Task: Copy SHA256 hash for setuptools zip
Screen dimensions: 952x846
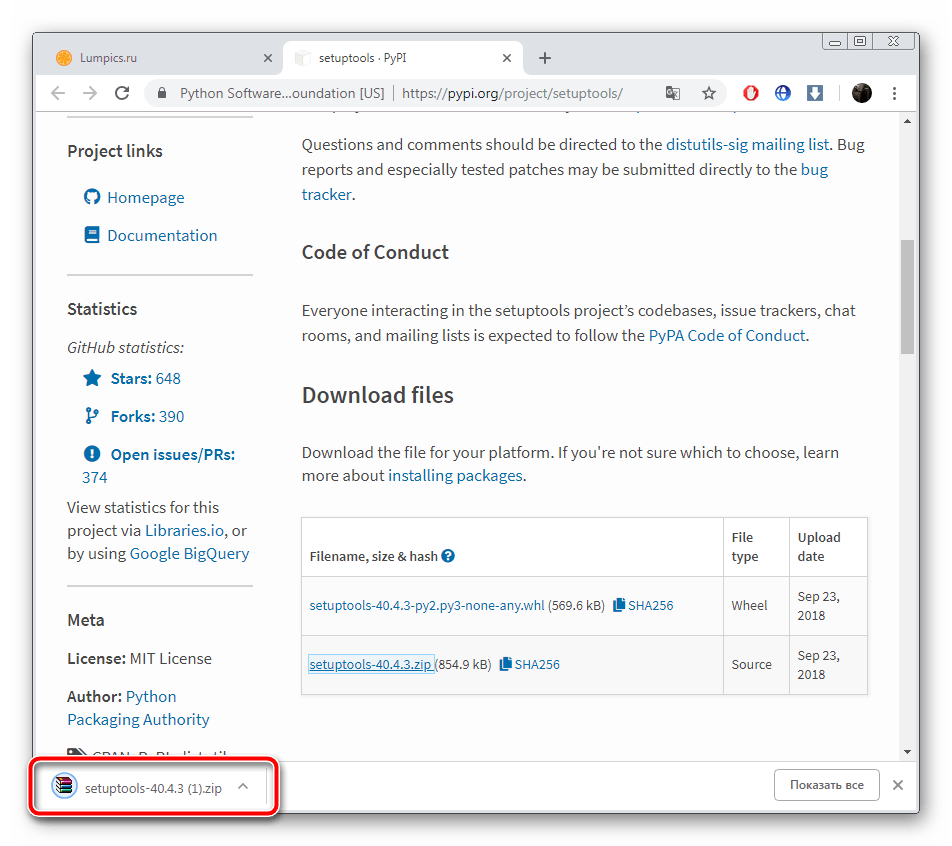Action: (530, 664)
